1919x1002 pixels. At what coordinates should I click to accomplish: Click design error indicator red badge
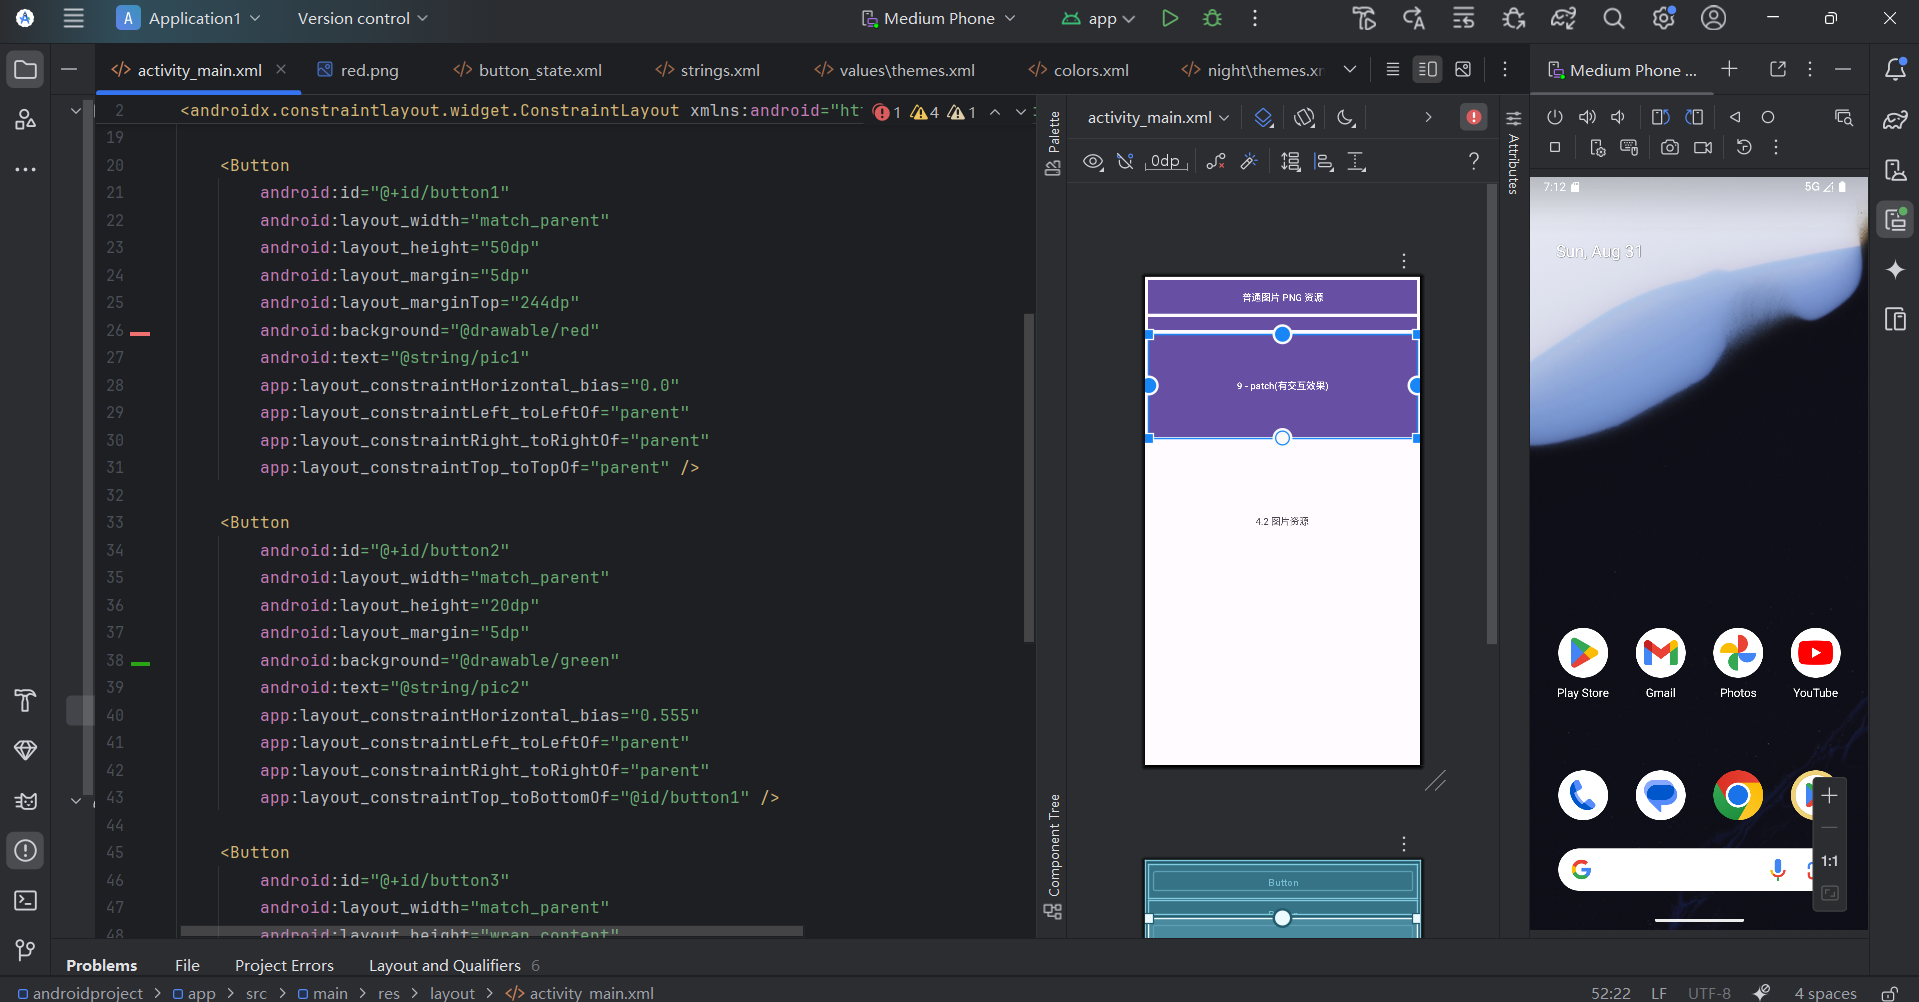(1474, 117)
